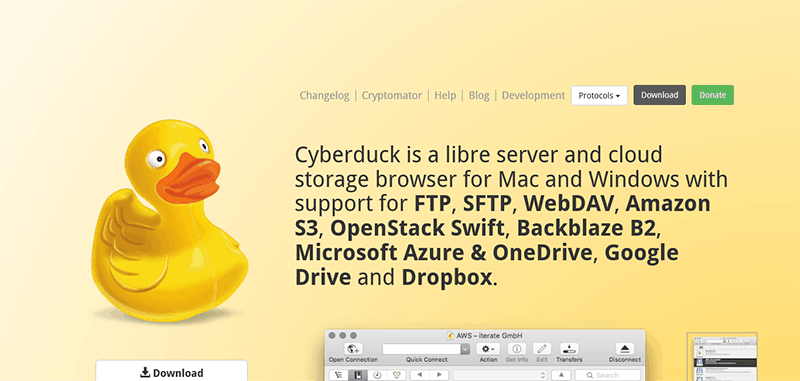The image size is (800, 381).
Task: Expand the Protocols dropdown
Action: coord(599,95)
